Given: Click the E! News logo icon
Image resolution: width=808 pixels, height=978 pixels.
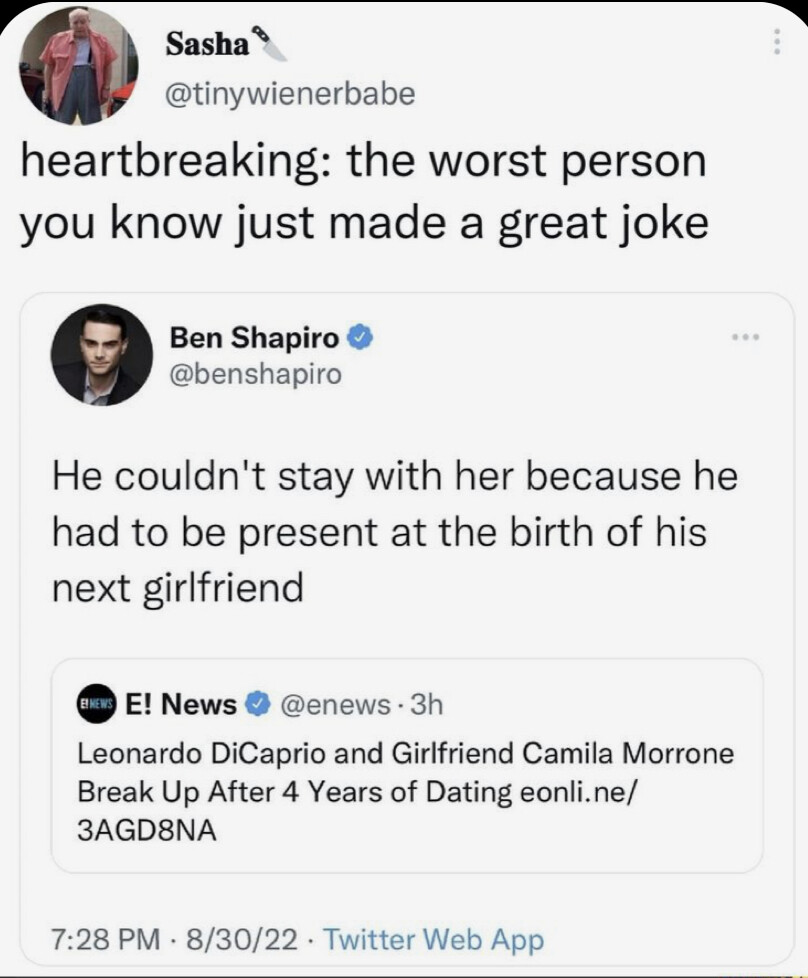Looking at the screenshot, I should click(x=97, y=705).
